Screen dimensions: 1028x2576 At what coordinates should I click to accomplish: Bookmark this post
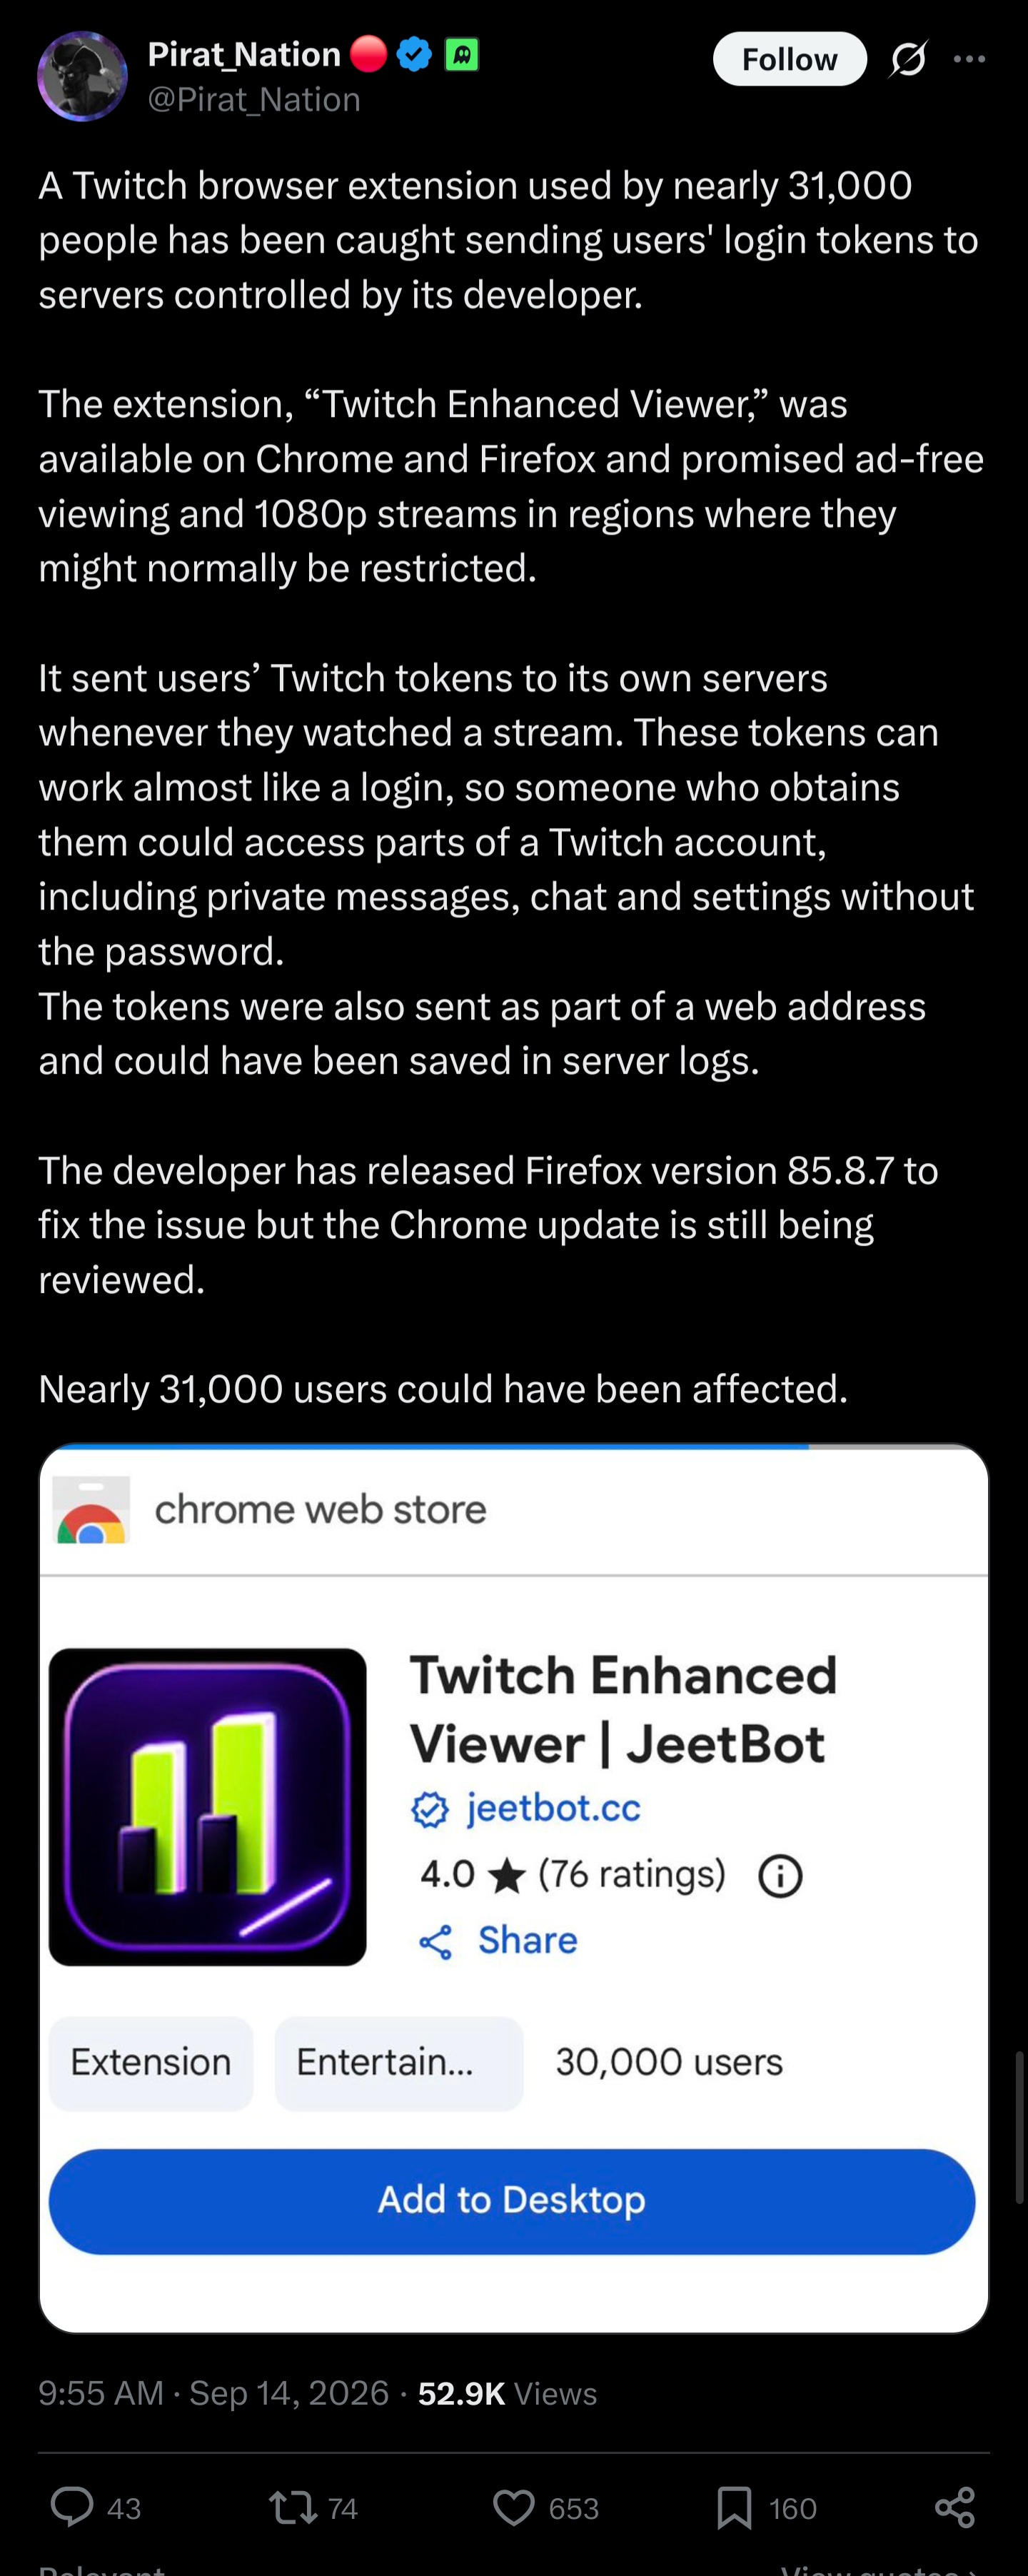point(734,2507)
